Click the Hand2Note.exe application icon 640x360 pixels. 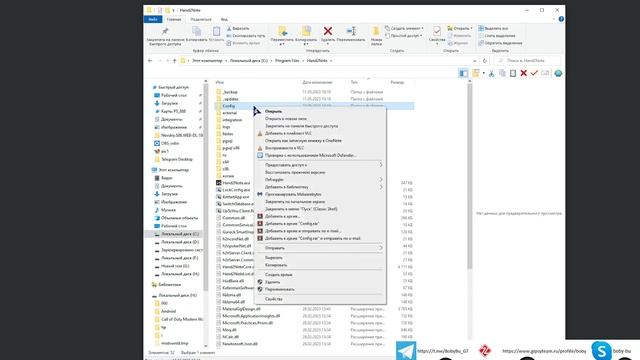pos(219,183)
